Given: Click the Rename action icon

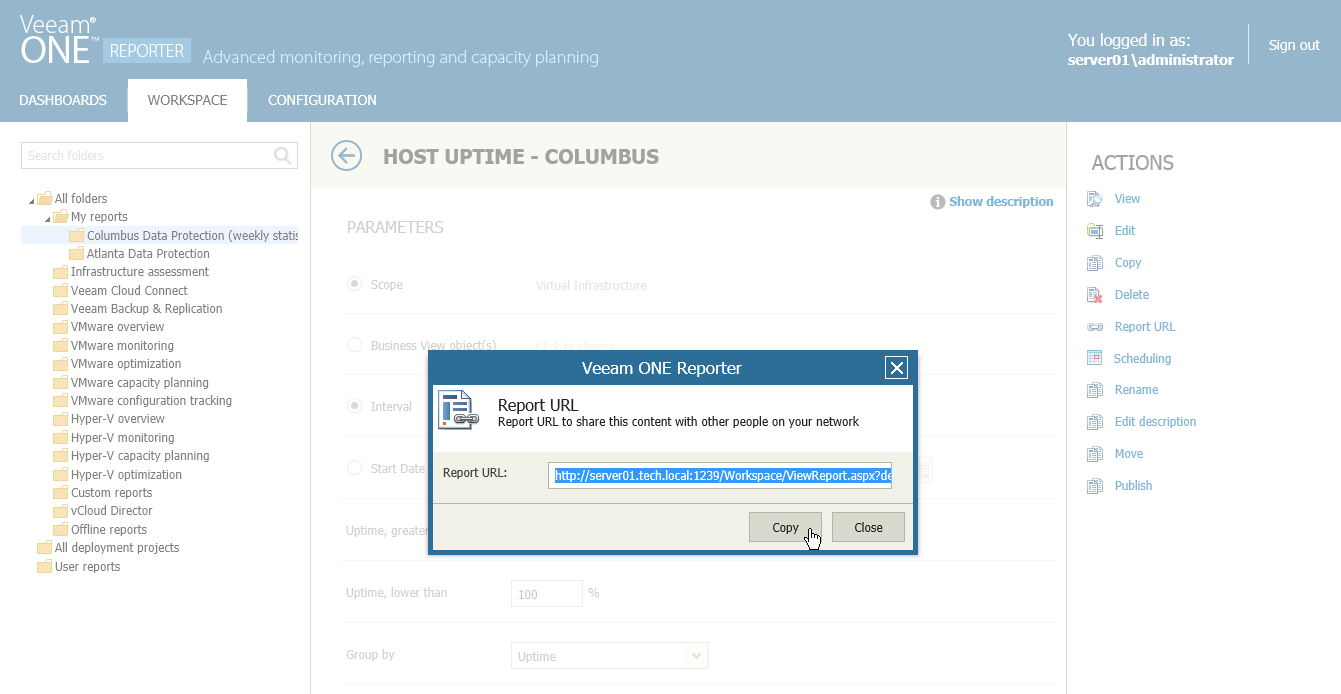Looking at the screenshot, I should tap(1095, 390).
